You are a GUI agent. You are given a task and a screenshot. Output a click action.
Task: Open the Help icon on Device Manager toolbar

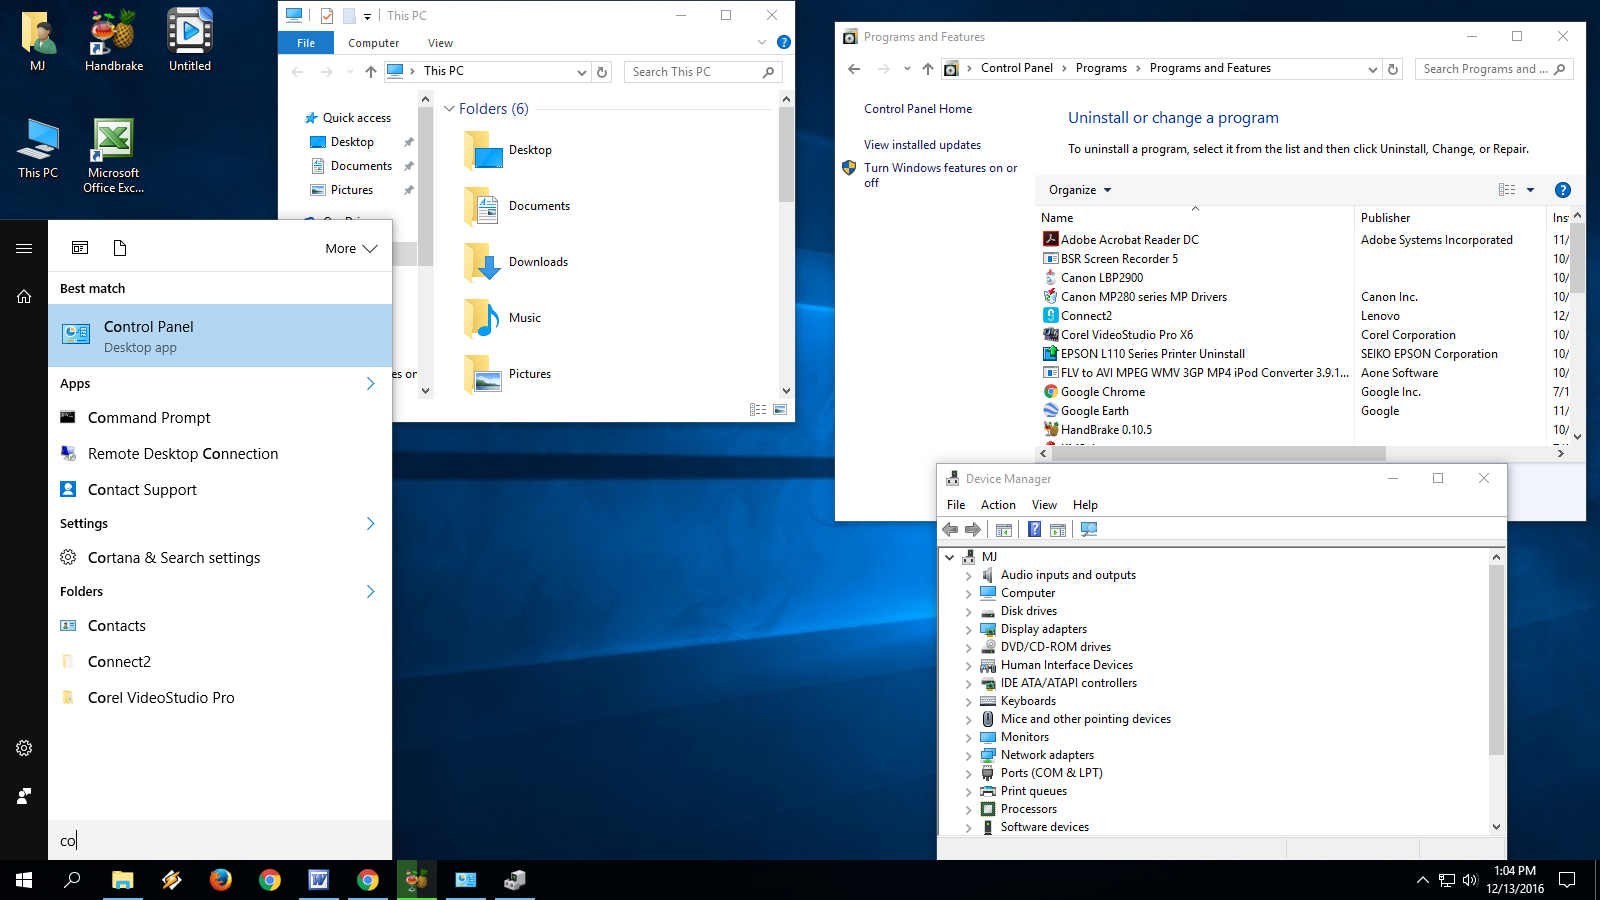click(1034, 529)
